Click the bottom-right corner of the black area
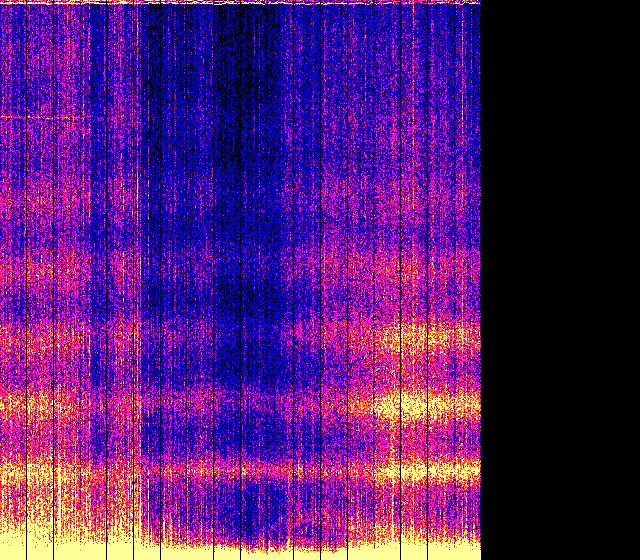 click(636, 556)
